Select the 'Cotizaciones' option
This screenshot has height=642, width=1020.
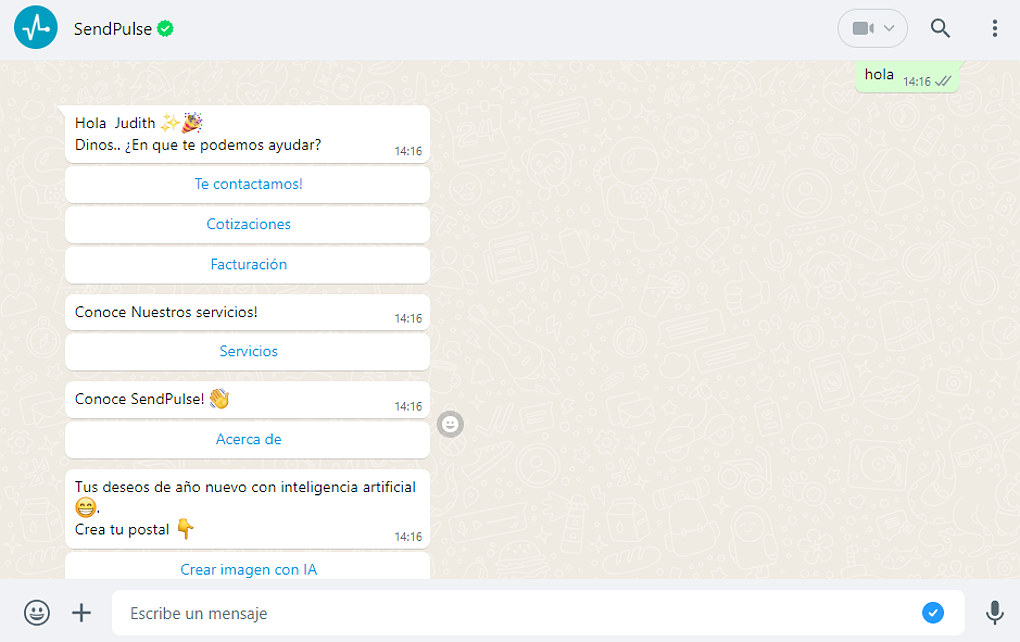click(247, 224)
